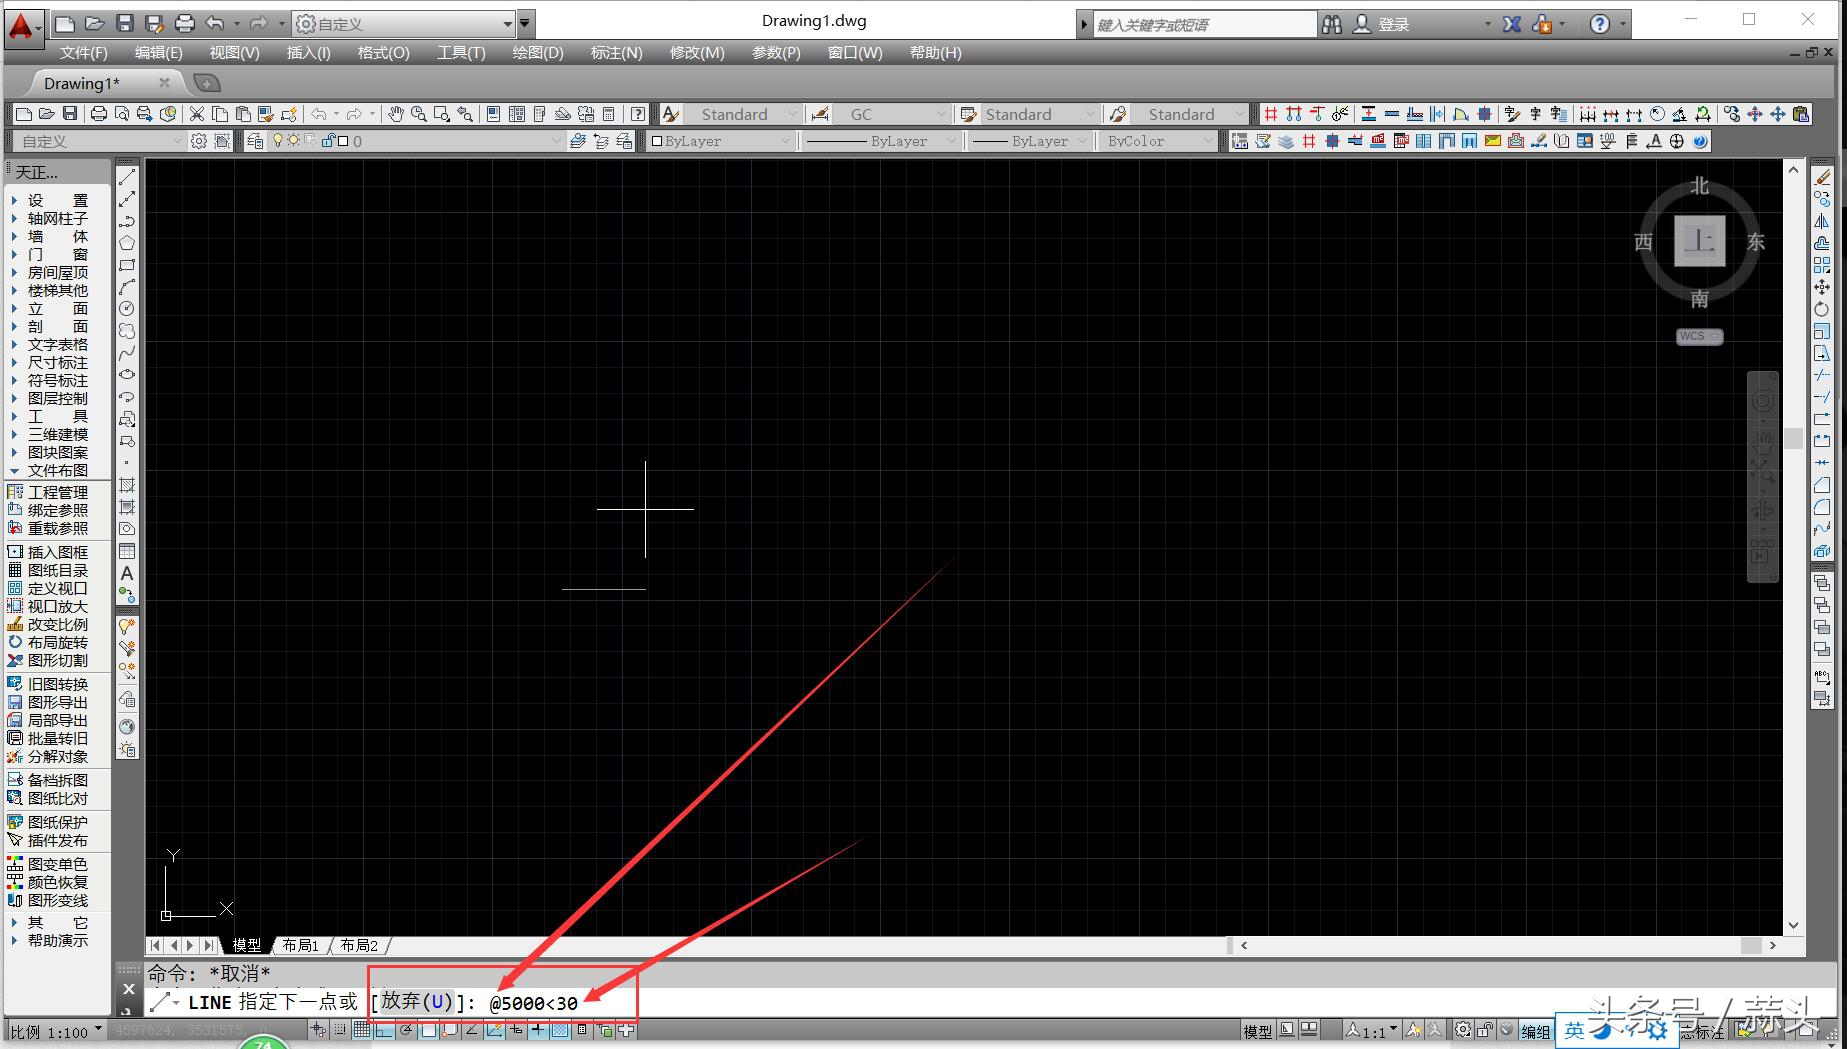Select the Circle draw tool
The width and height of the screenshot is (1847, 1049).
(x=127, y=309)
